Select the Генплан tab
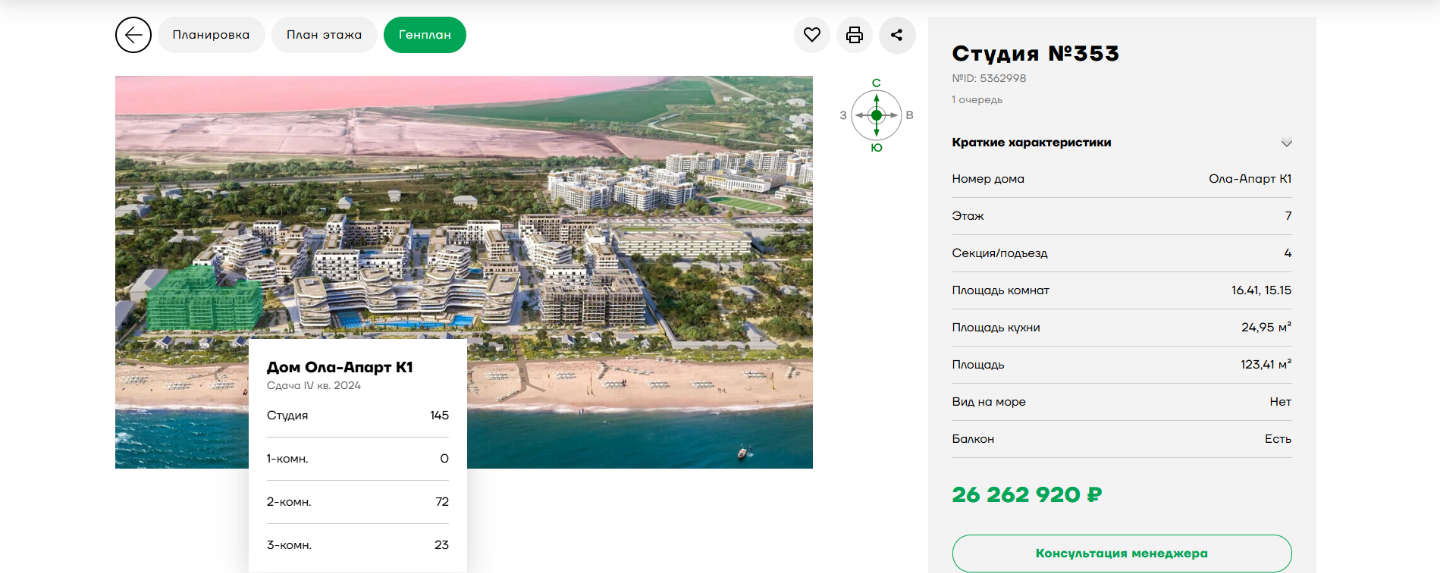This screenshot has width=1440, height=573. [x=425, y=35]
